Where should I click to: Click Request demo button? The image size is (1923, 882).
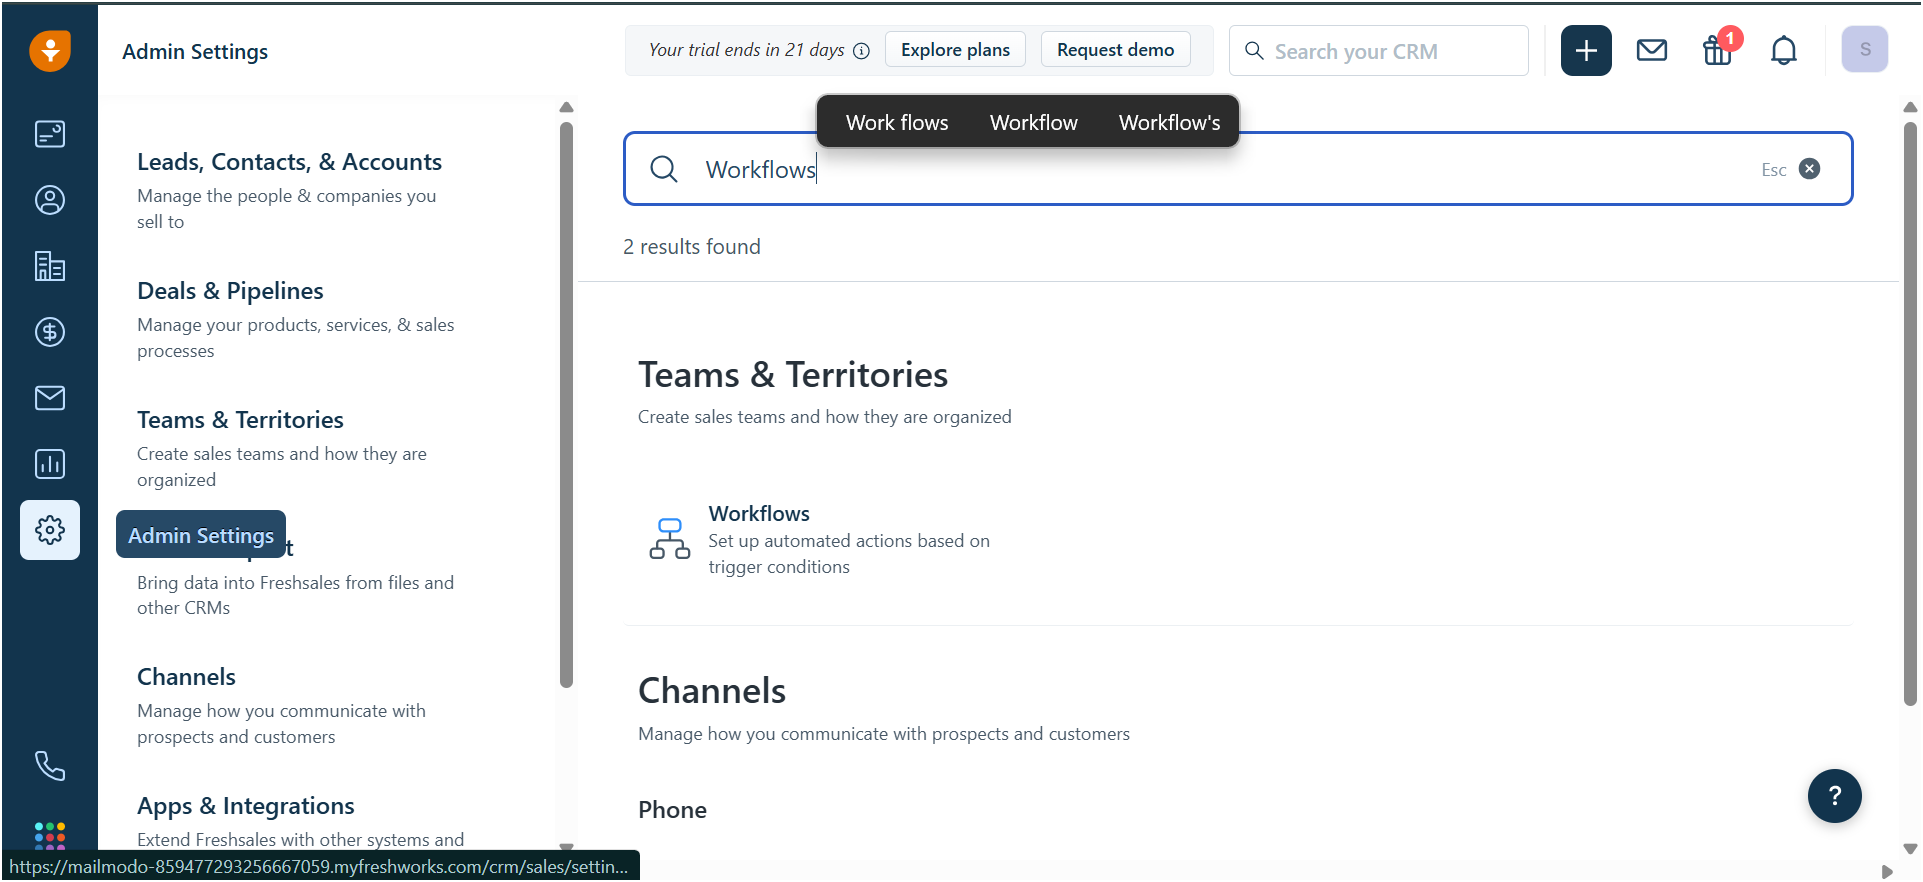(x=1115, y=50)
